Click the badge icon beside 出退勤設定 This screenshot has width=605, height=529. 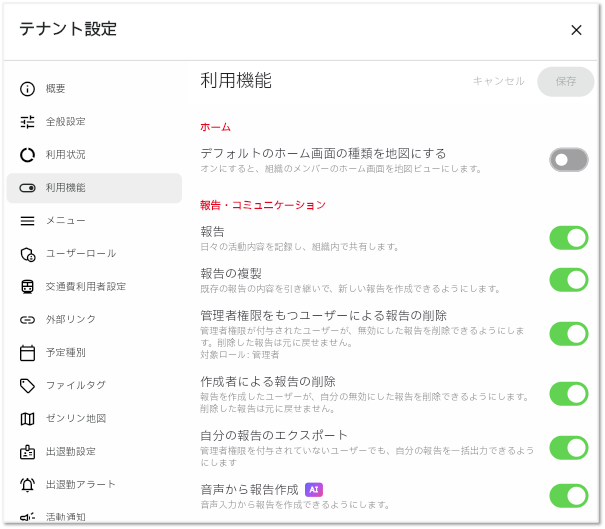pyautogui.click(x=27, y=452)
